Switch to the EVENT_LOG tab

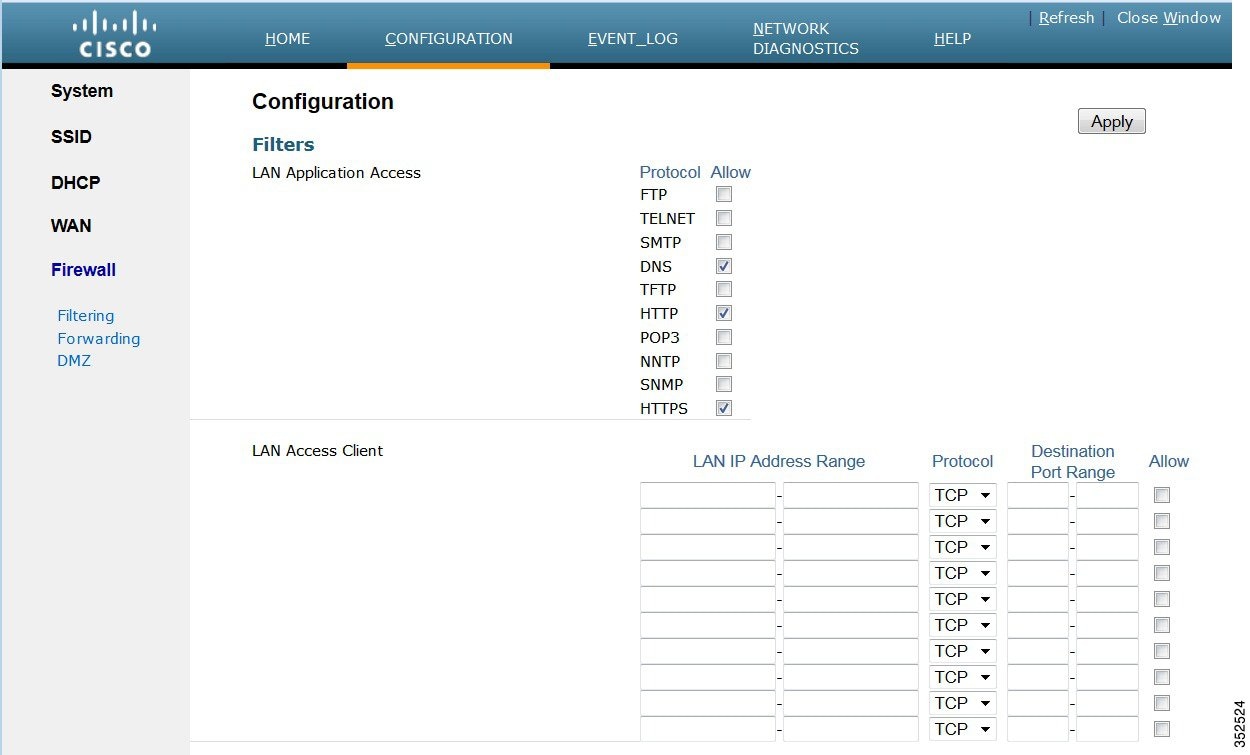[x=632, y=38]
